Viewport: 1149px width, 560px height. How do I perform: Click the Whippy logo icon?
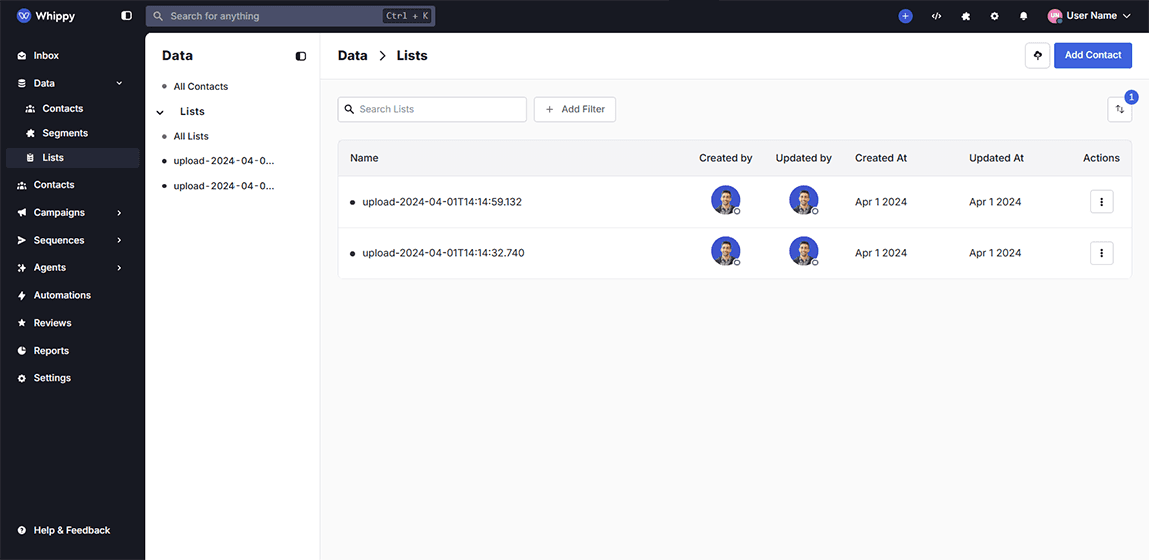[23, 15]
